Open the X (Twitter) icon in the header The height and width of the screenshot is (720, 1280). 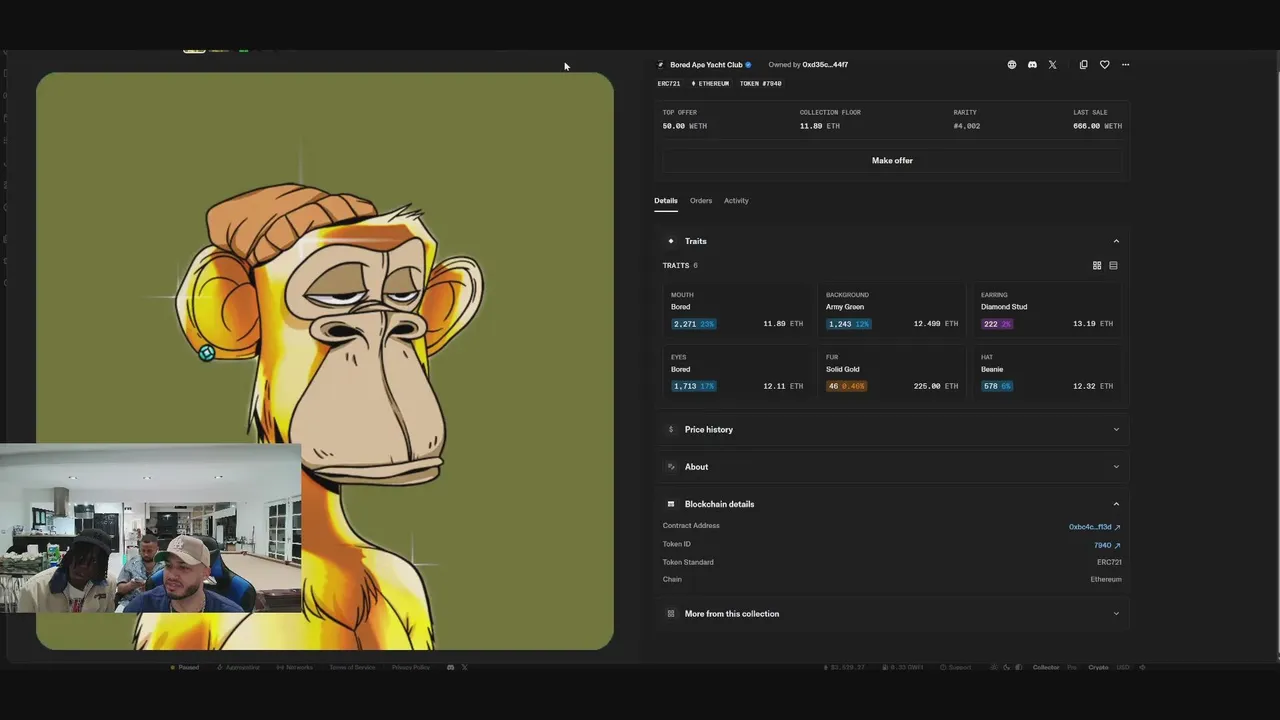1052,65
